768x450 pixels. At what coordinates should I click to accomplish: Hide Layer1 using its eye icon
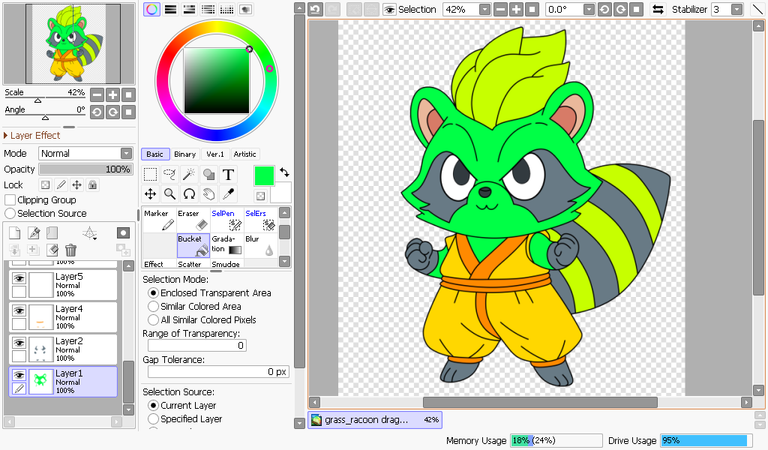[x=19, y=375]
